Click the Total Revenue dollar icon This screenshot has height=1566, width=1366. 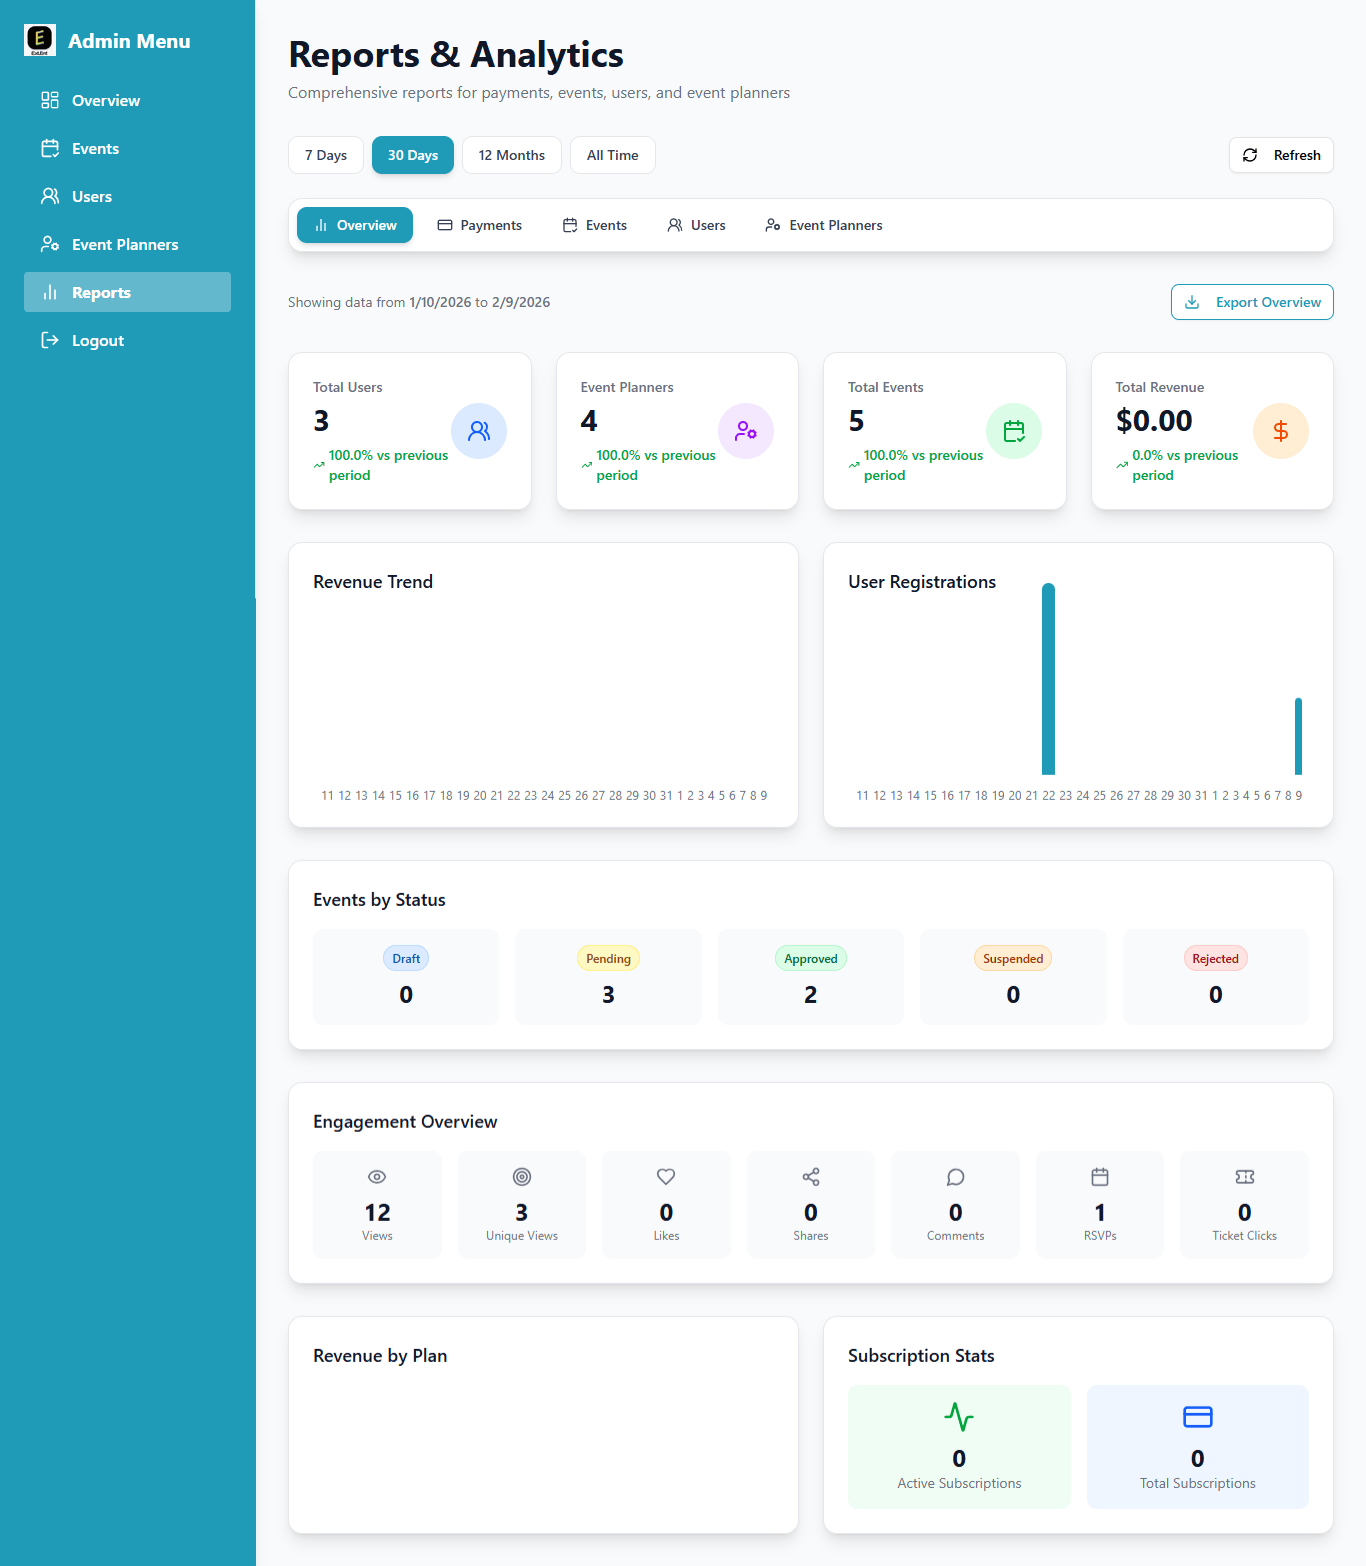point(1281,431)
